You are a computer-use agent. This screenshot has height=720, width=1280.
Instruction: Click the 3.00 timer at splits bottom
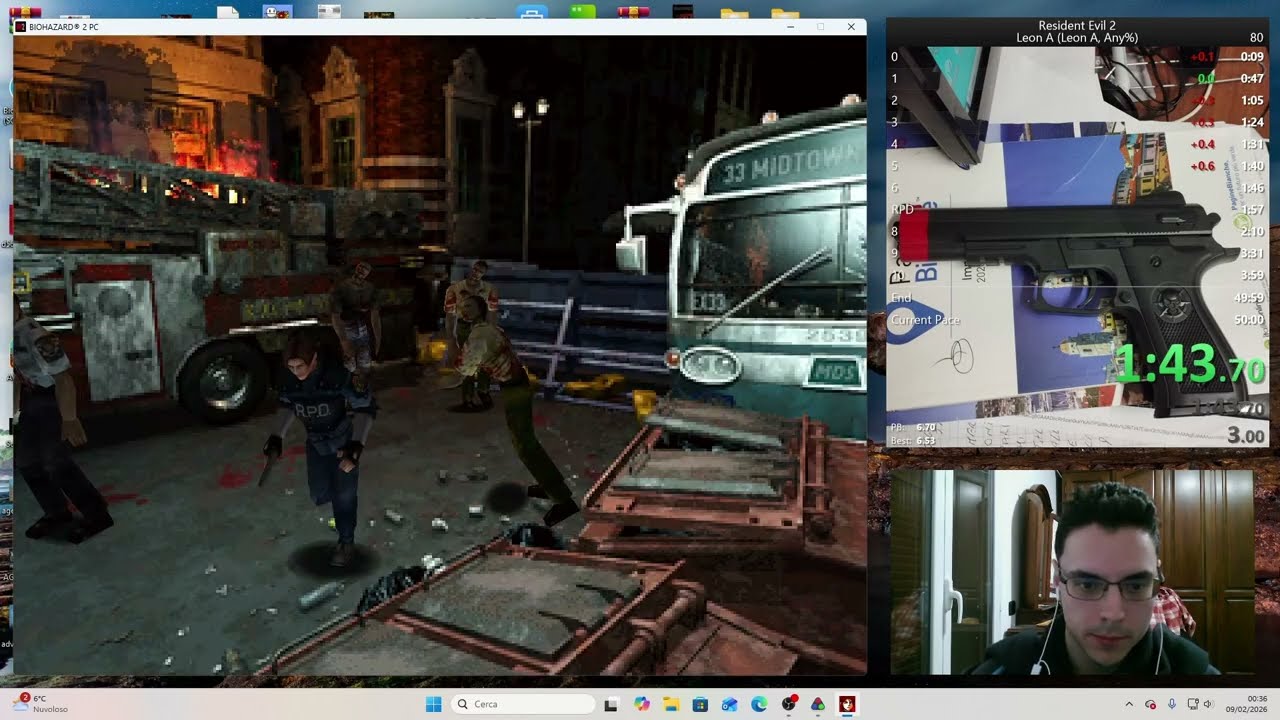[x=1246, y=436]
